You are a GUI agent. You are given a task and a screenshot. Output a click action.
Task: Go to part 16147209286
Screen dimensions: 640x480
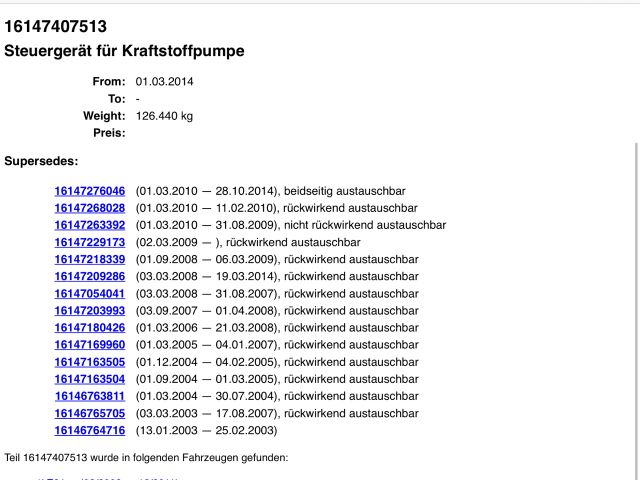(90, 276)
